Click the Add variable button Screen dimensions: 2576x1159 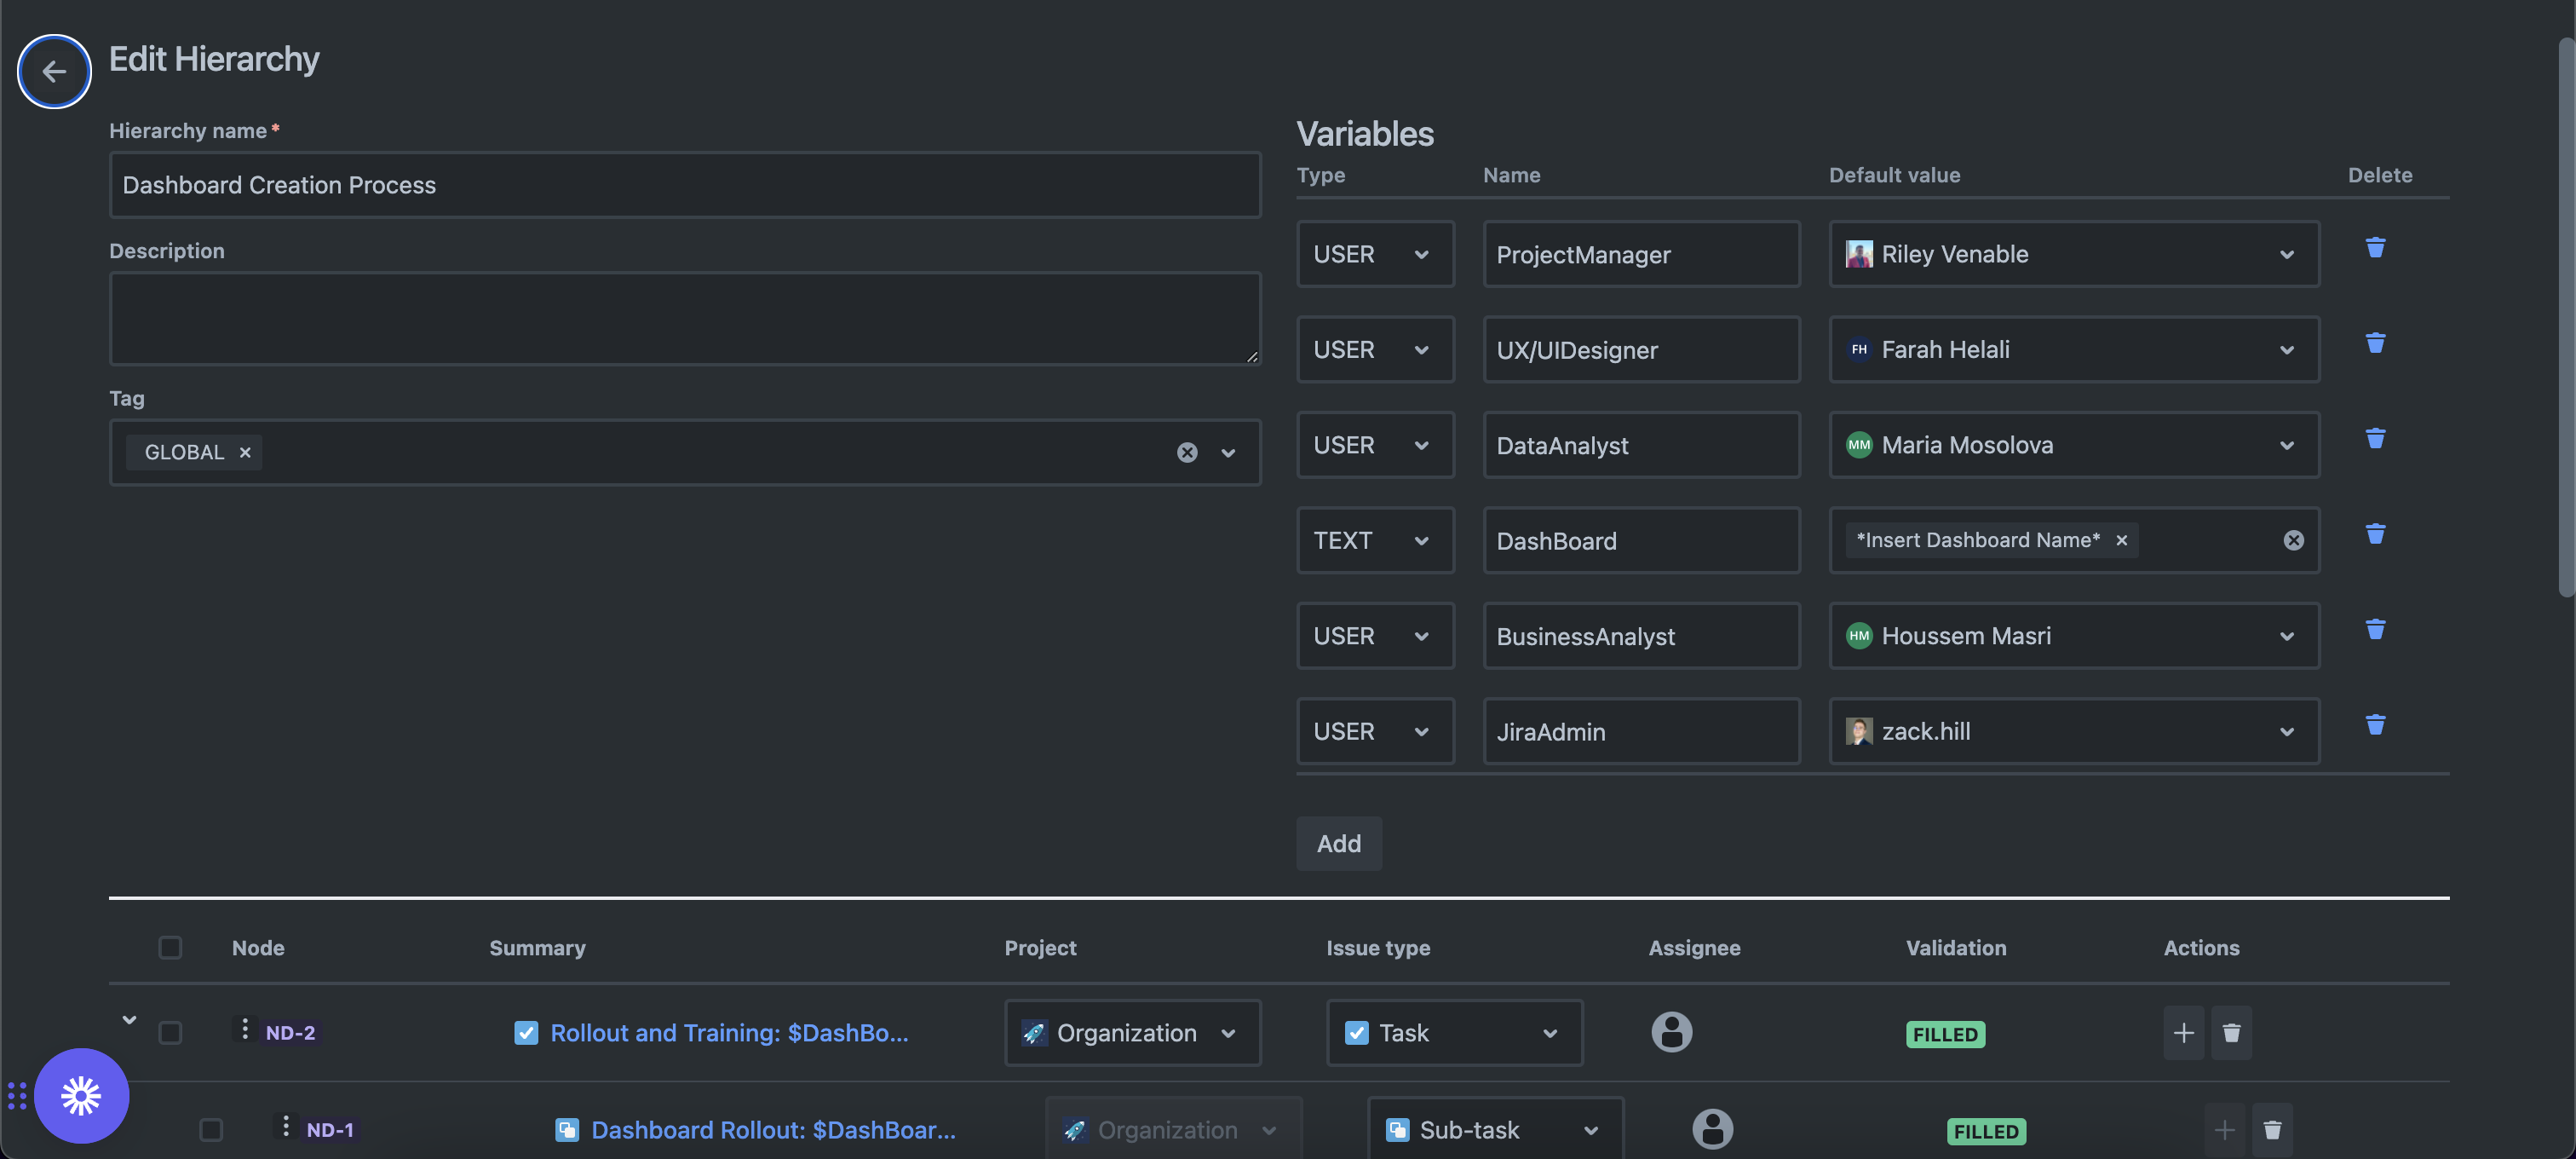click(1338, 843)
